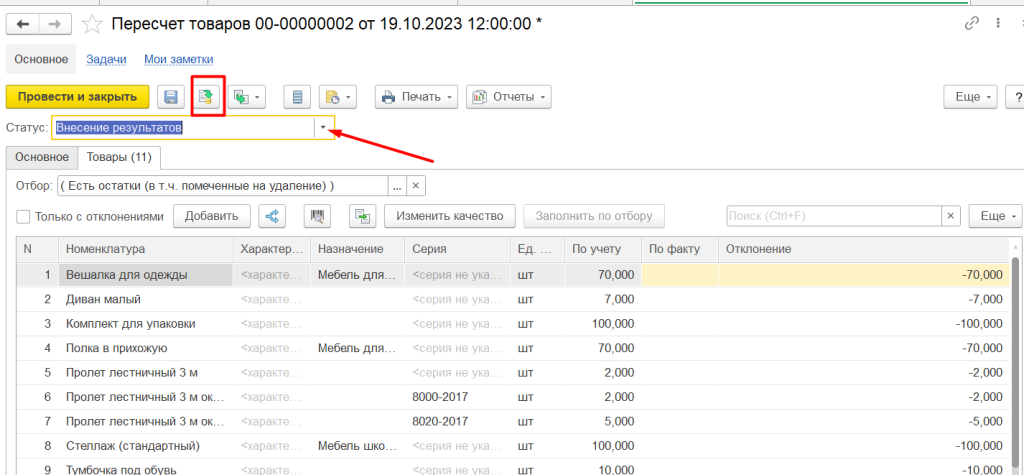Open help with the question mark button
This screenshot has height=475, width=1024.
coord(1016,97)
